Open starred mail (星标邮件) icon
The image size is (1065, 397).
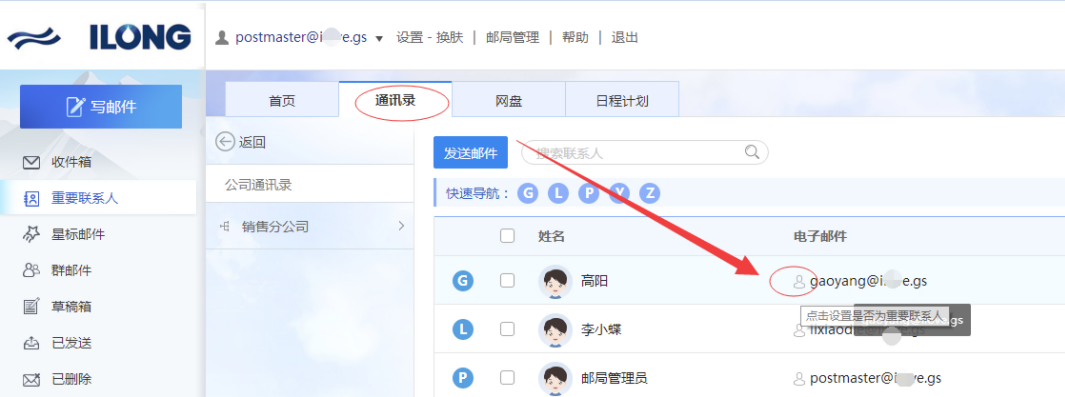pos(31,235)
